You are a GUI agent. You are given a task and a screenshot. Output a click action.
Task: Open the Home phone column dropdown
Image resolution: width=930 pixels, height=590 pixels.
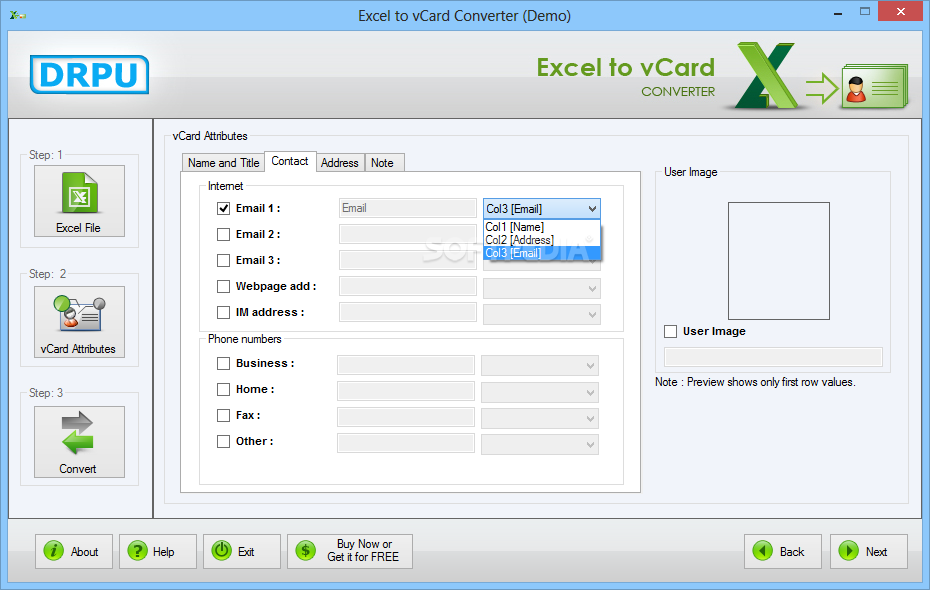pyautogui.click(x=540, y=392)
